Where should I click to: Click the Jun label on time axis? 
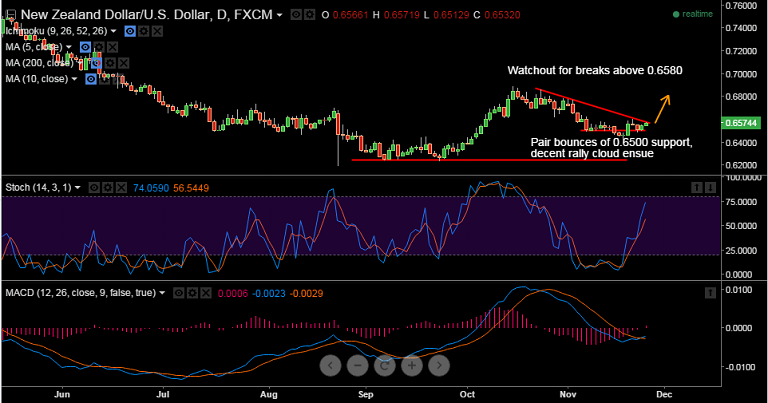click(x=62, y=394)
